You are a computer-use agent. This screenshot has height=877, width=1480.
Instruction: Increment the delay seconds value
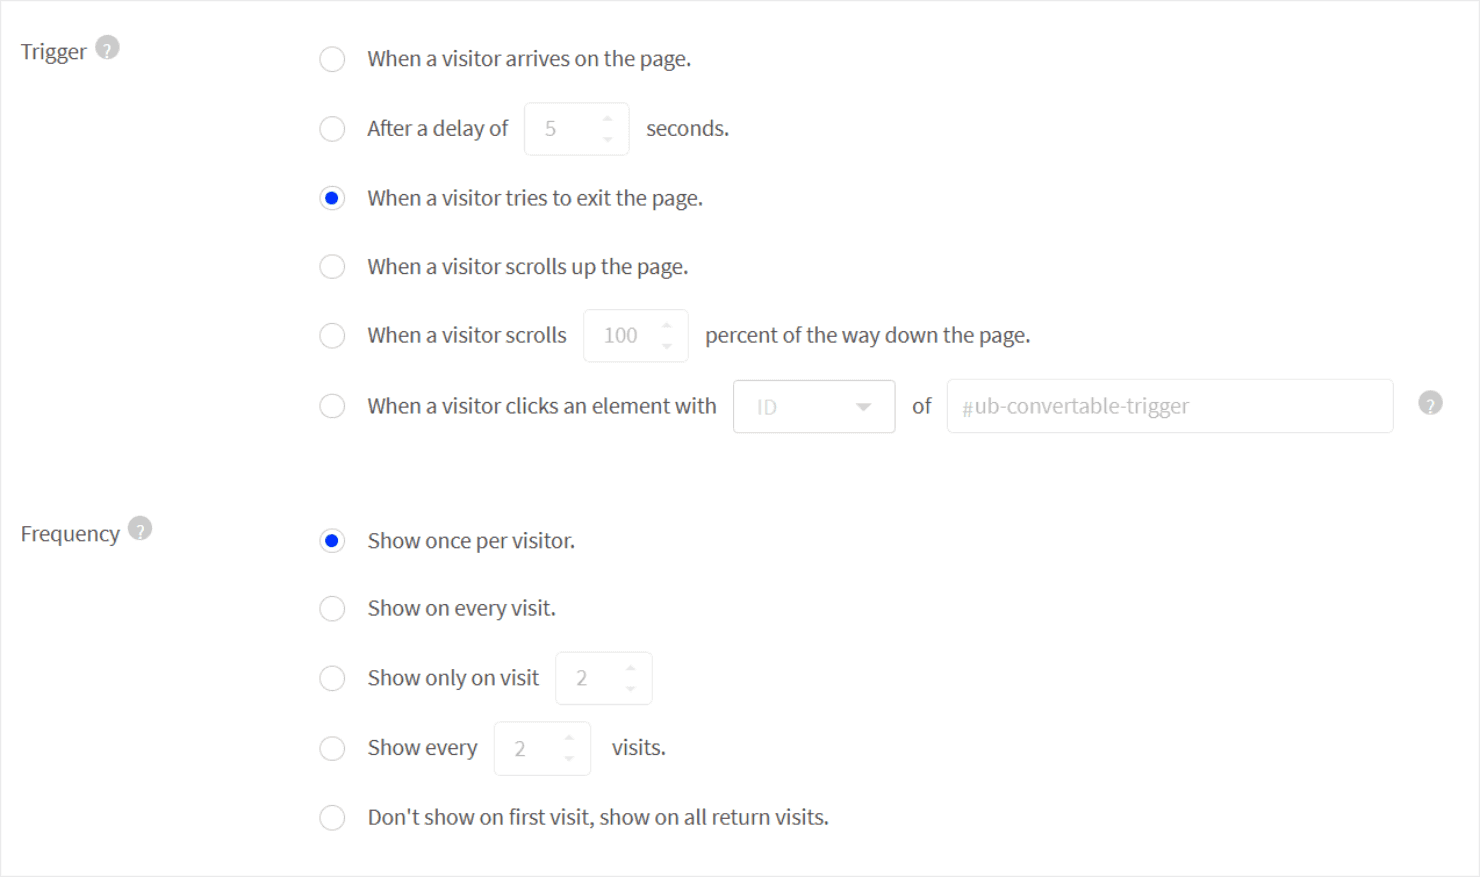pos(608,119)
